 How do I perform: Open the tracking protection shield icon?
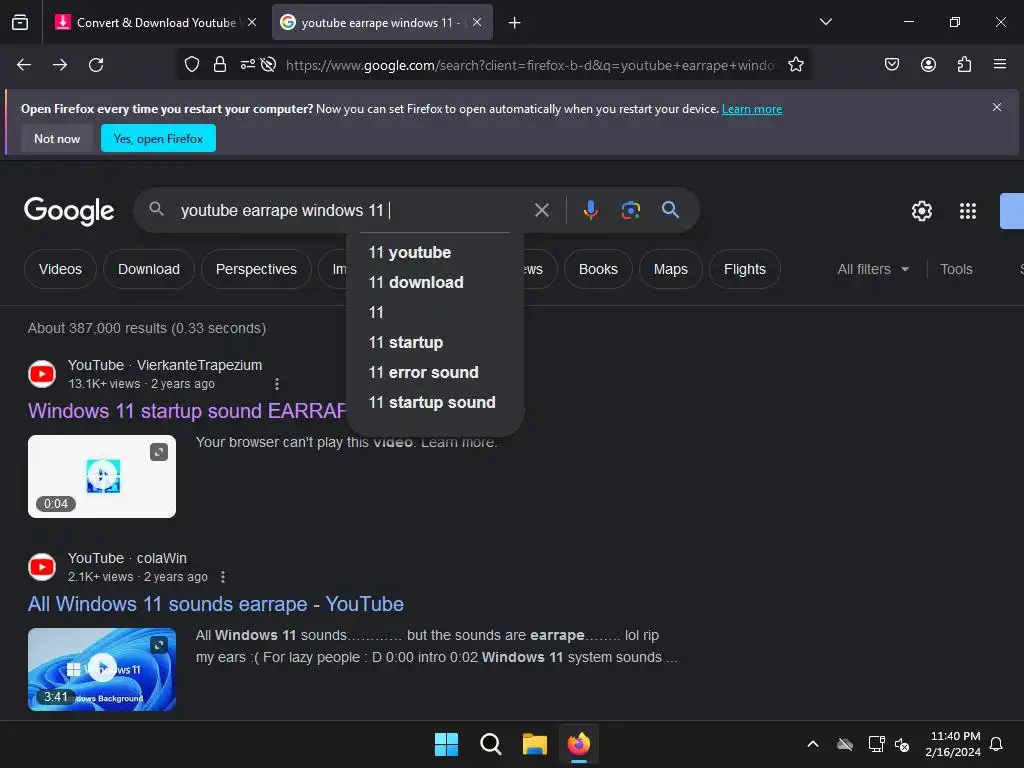(191, 65)
